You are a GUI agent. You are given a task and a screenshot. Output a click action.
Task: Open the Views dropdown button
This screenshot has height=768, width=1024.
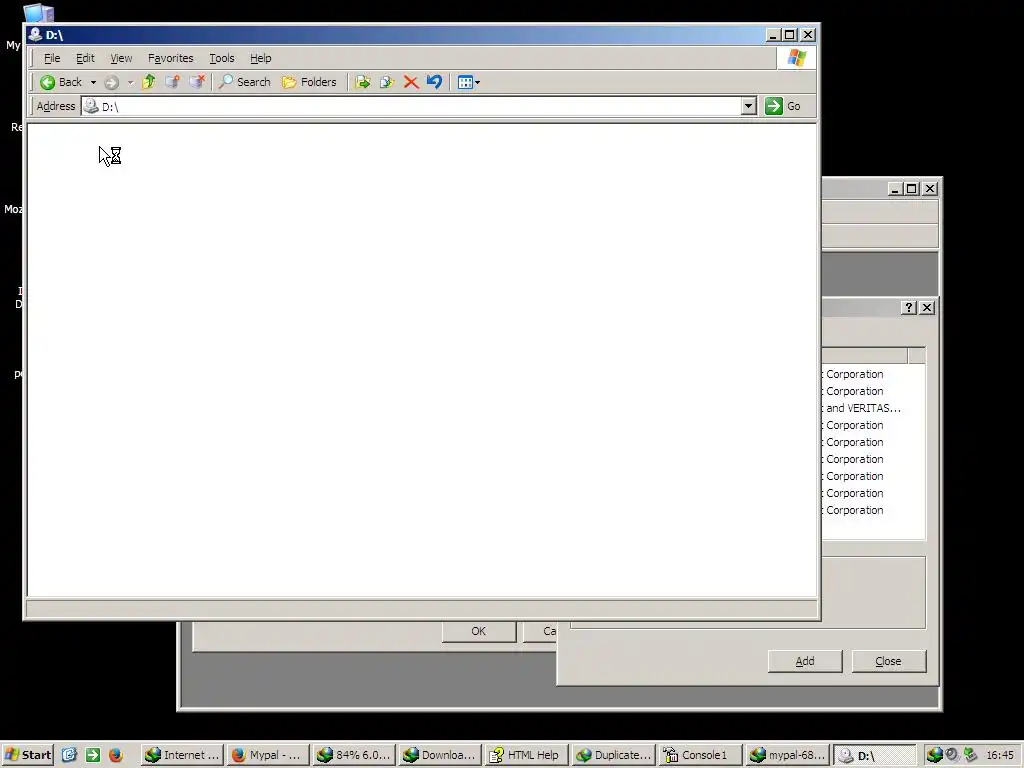tap(468, 82)
